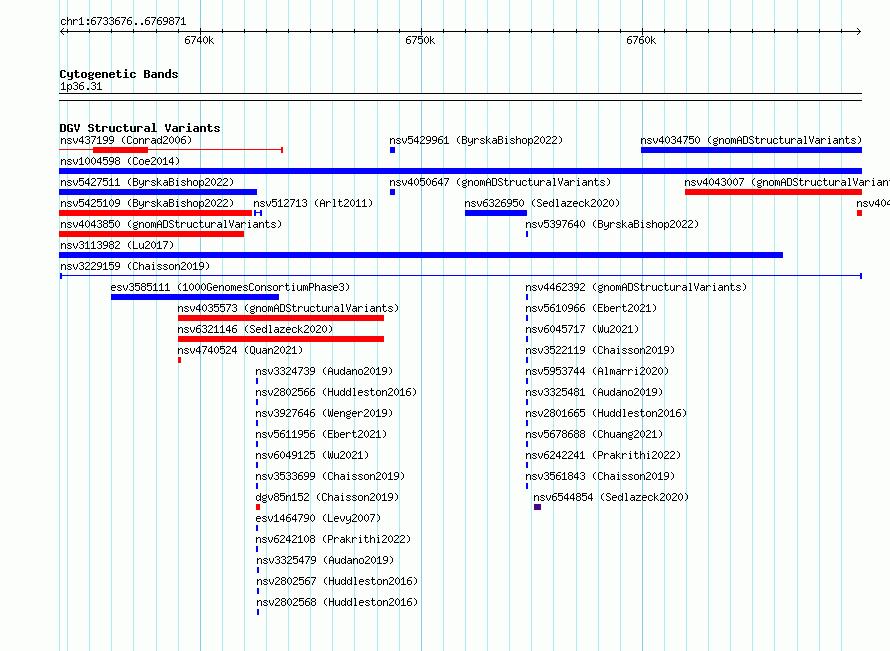Click the nsv3113982 (Lu2017) long blue bar
Image resolution: width=890 pixels, height=651 pixels.
pos(421,255)
